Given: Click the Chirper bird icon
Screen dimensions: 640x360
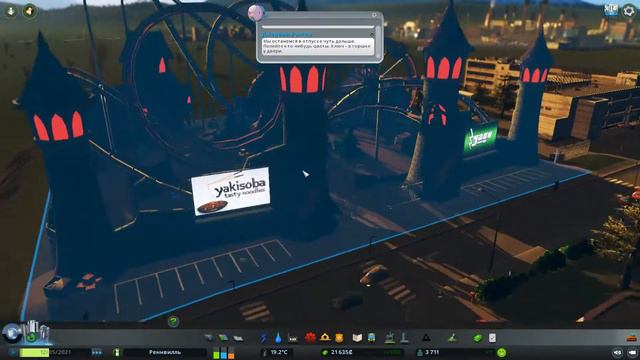Looking at the screenshot, I should pyautogui.click(x=256, y=13).
